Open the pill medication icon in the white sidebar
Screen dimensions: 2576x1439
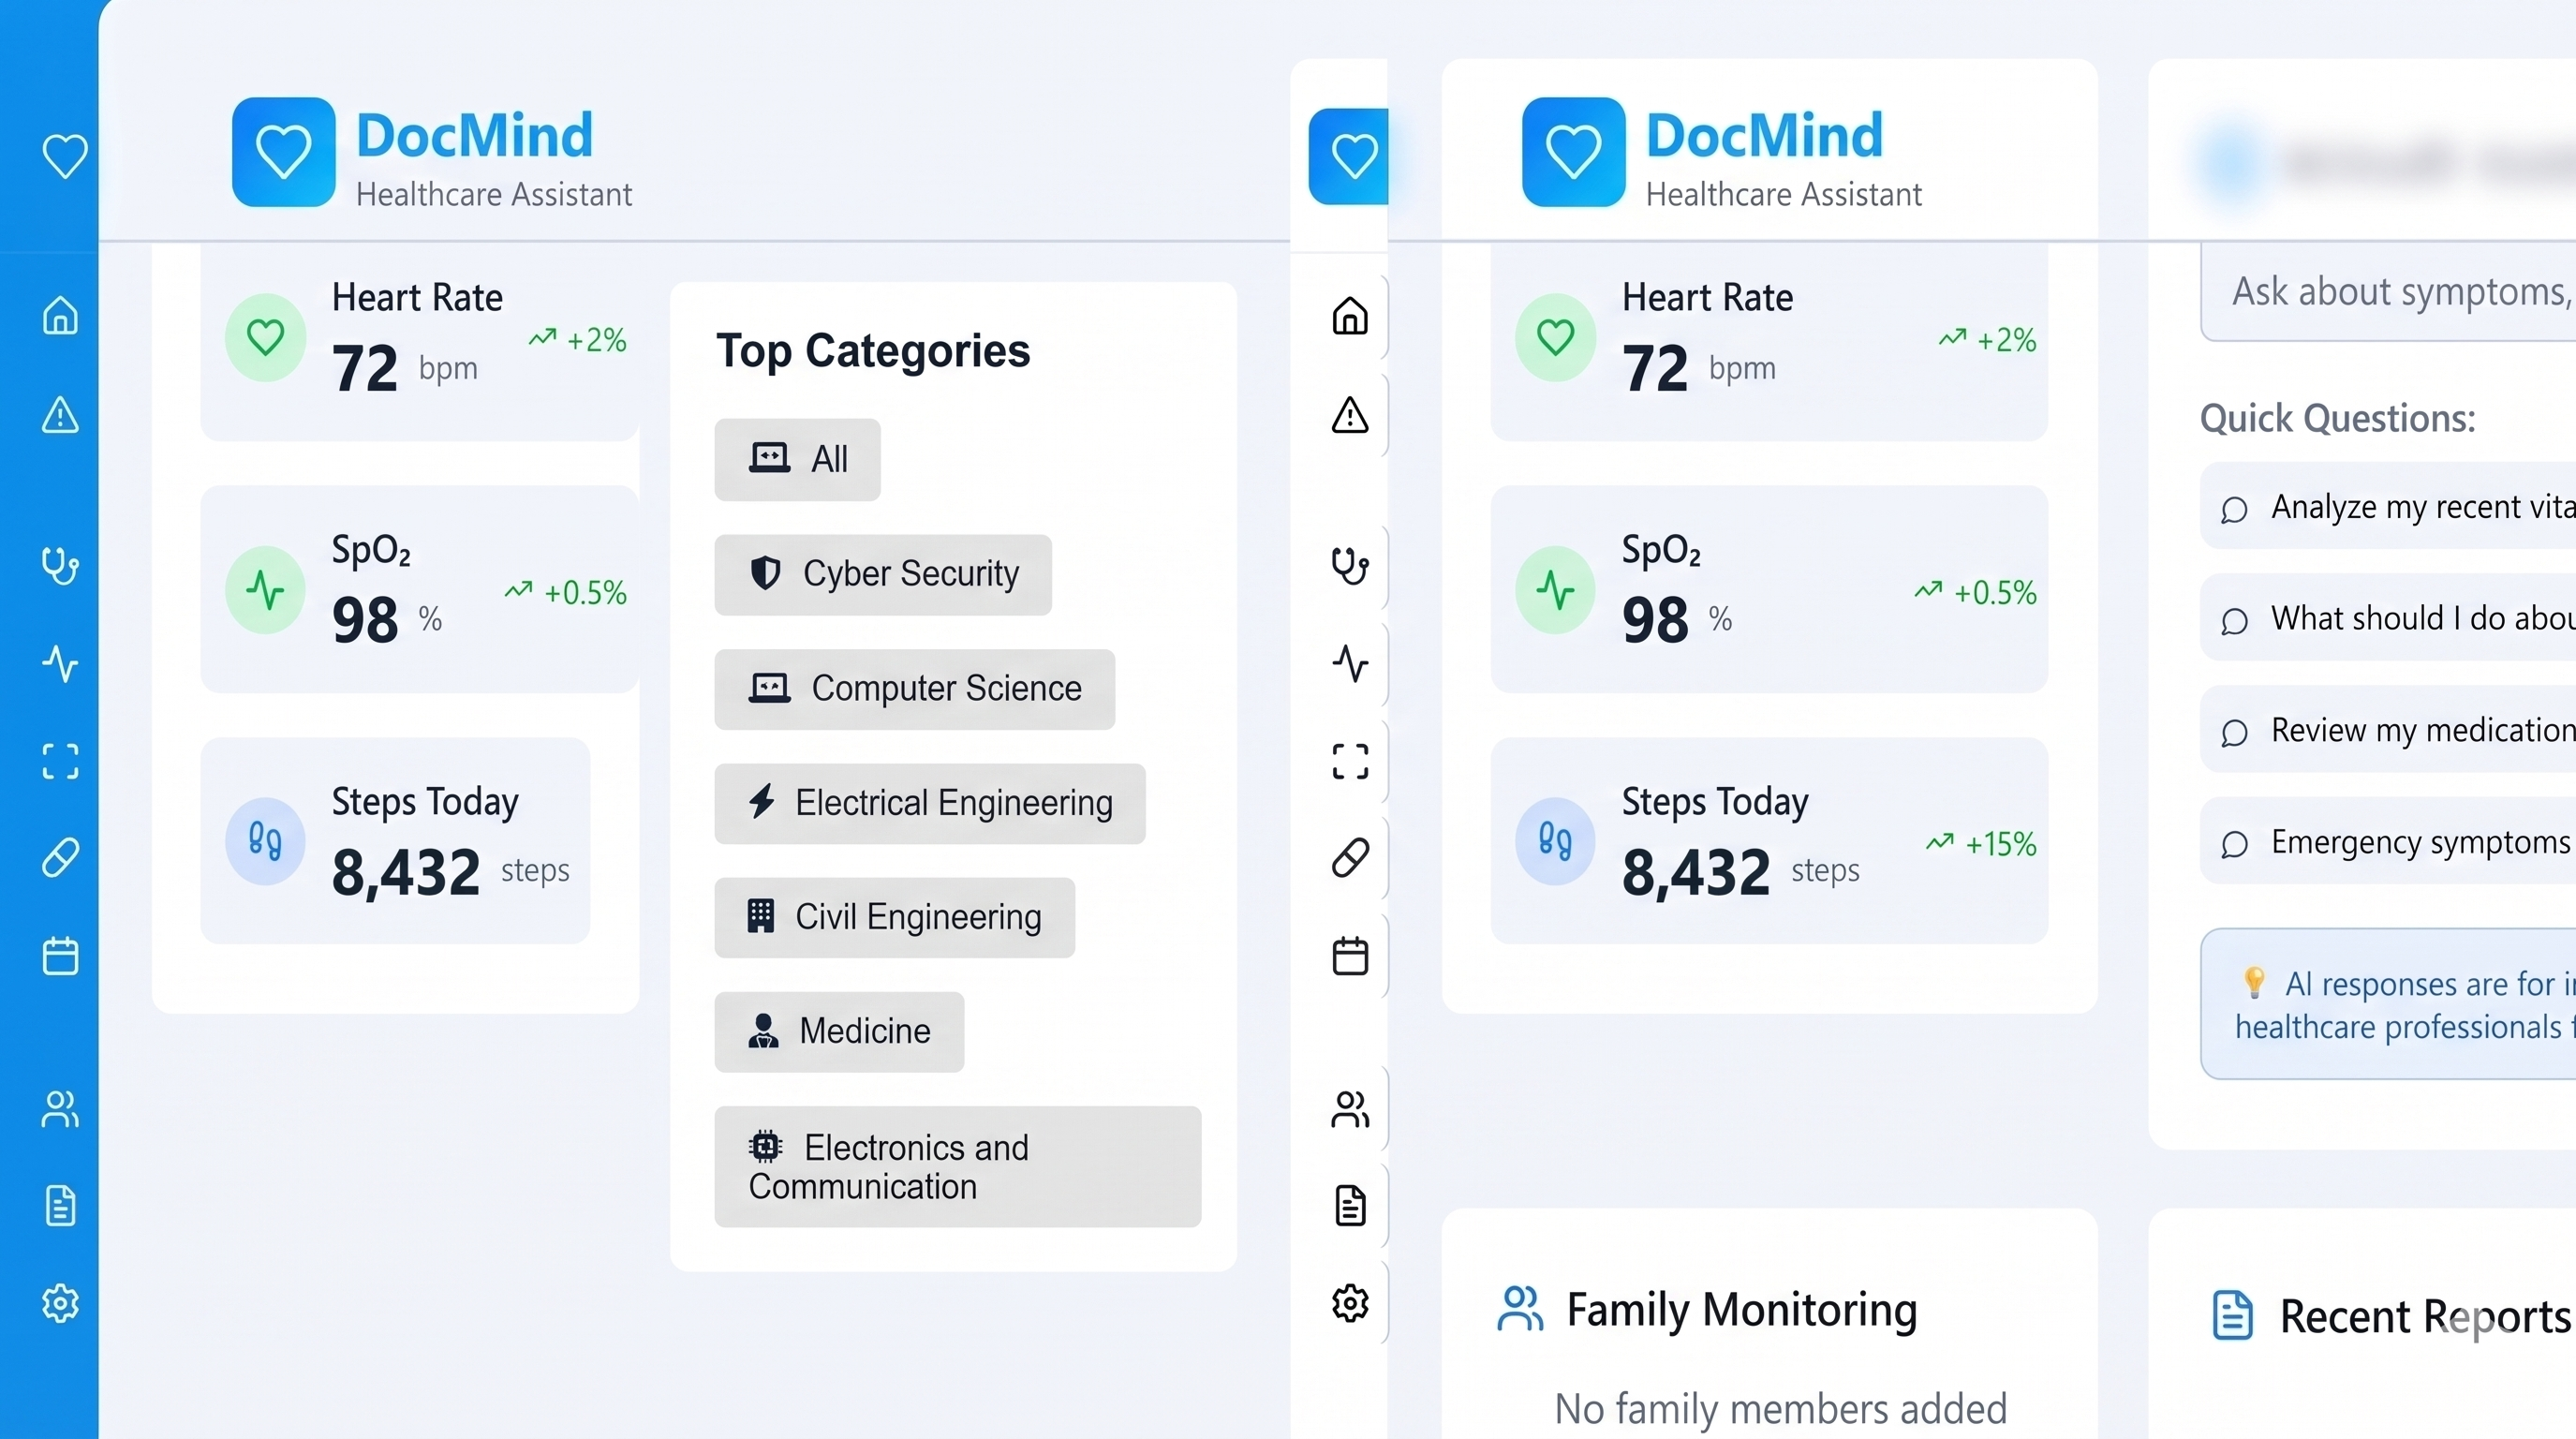(x=1350, y=858)
